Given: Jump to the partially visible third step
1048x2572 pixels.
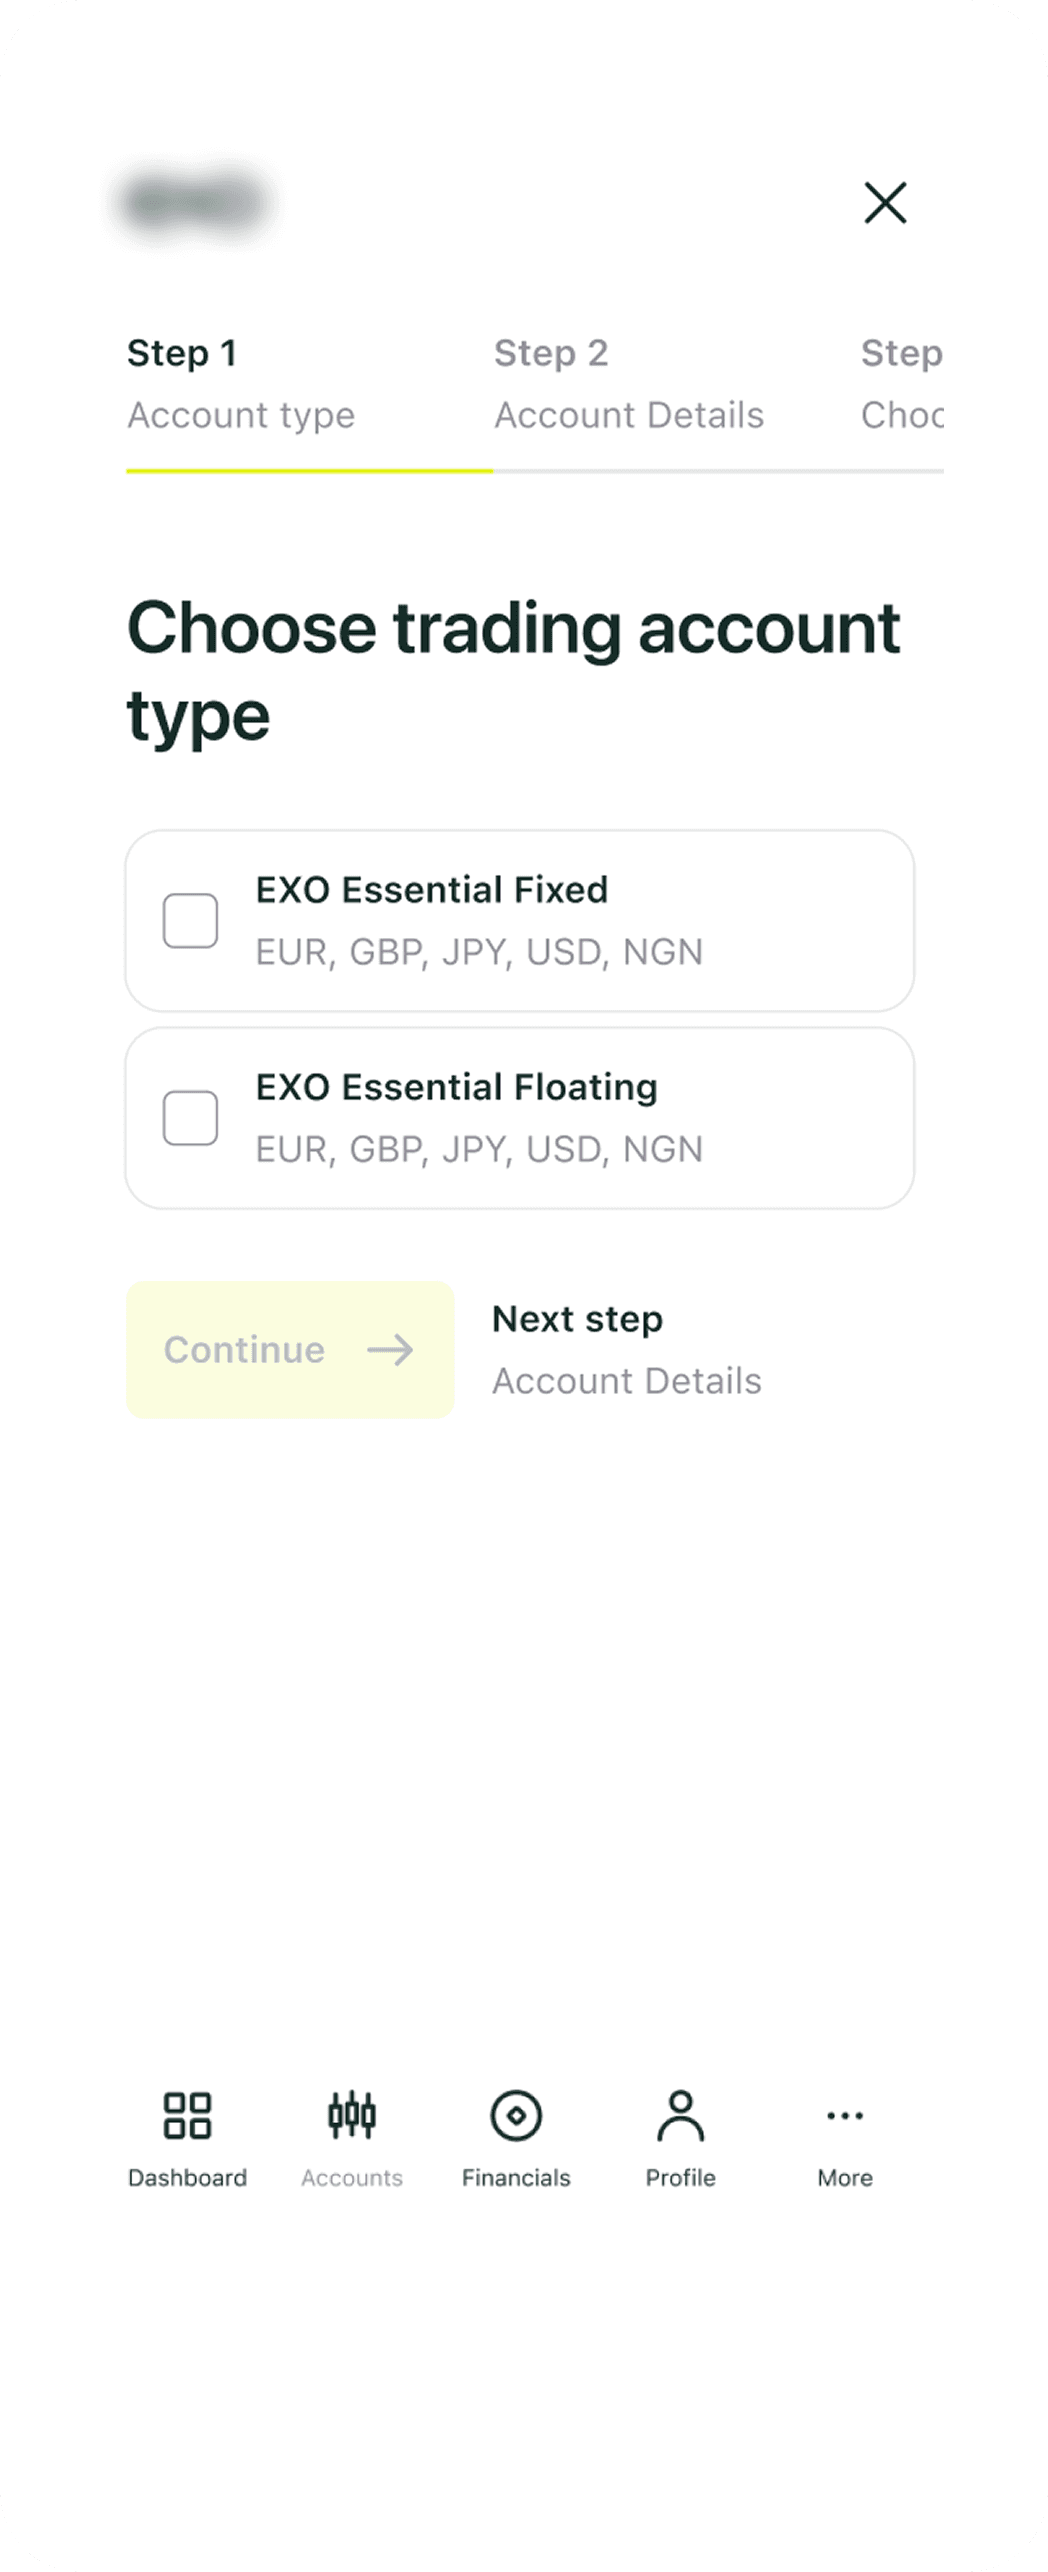Looking at the screenshot, I should pyautogui.click(x=901, y=384).
